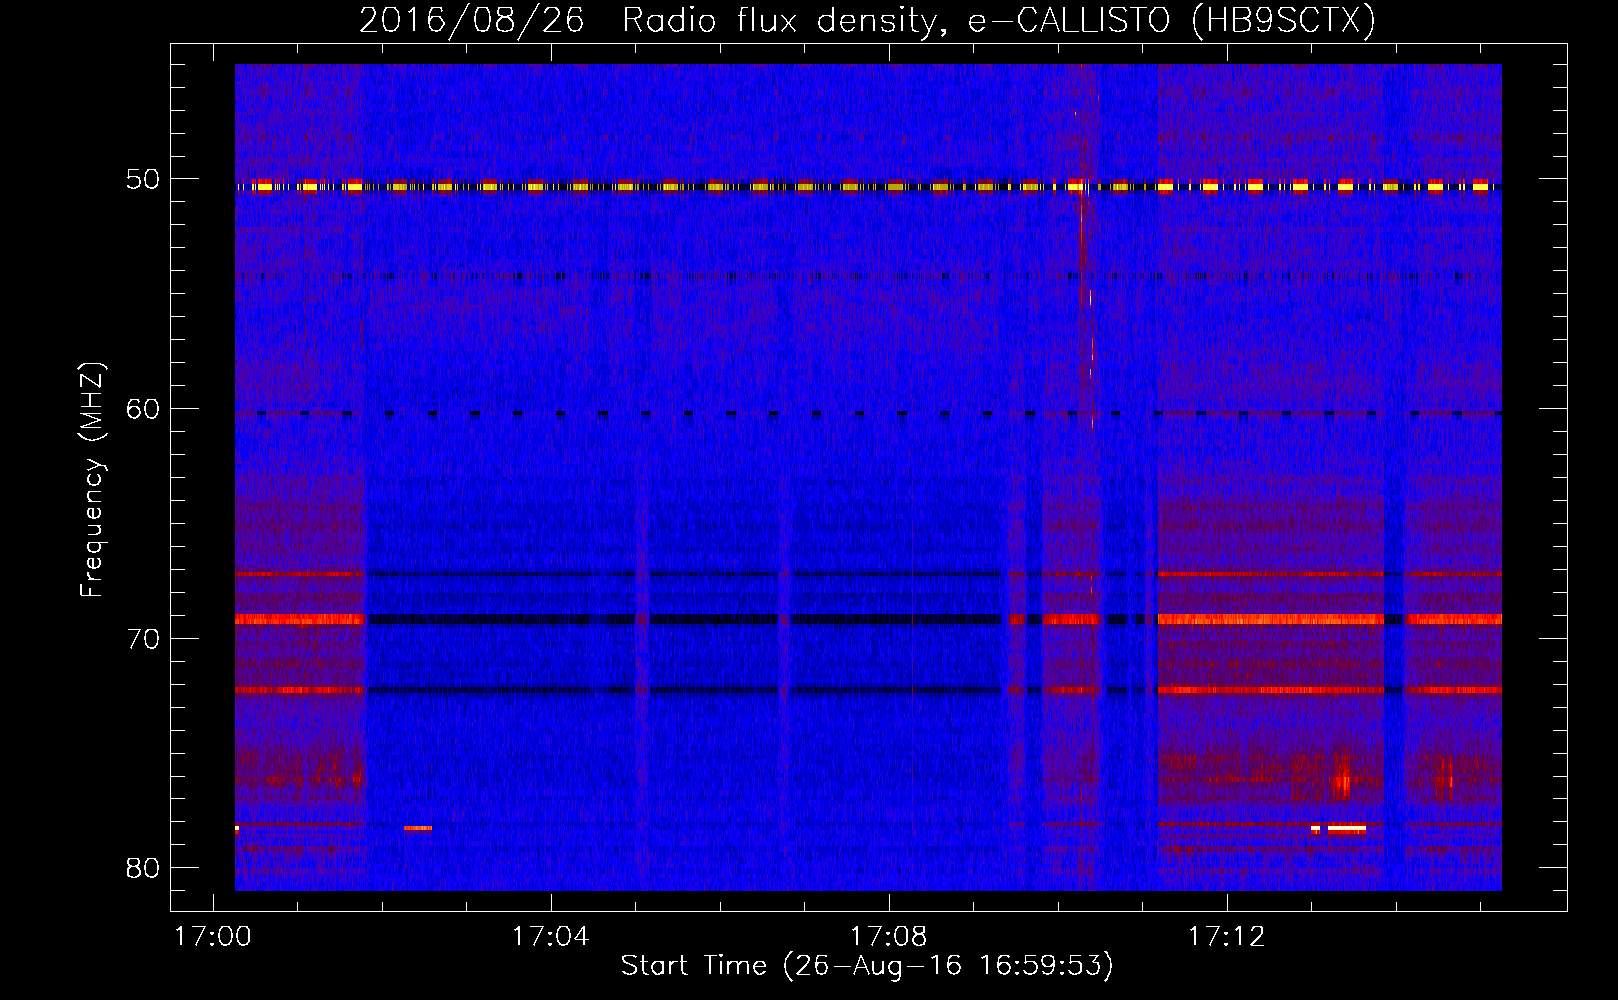
Task: Click the 'Frequency (MHZ)' axis label
Action: pos(92,480)
